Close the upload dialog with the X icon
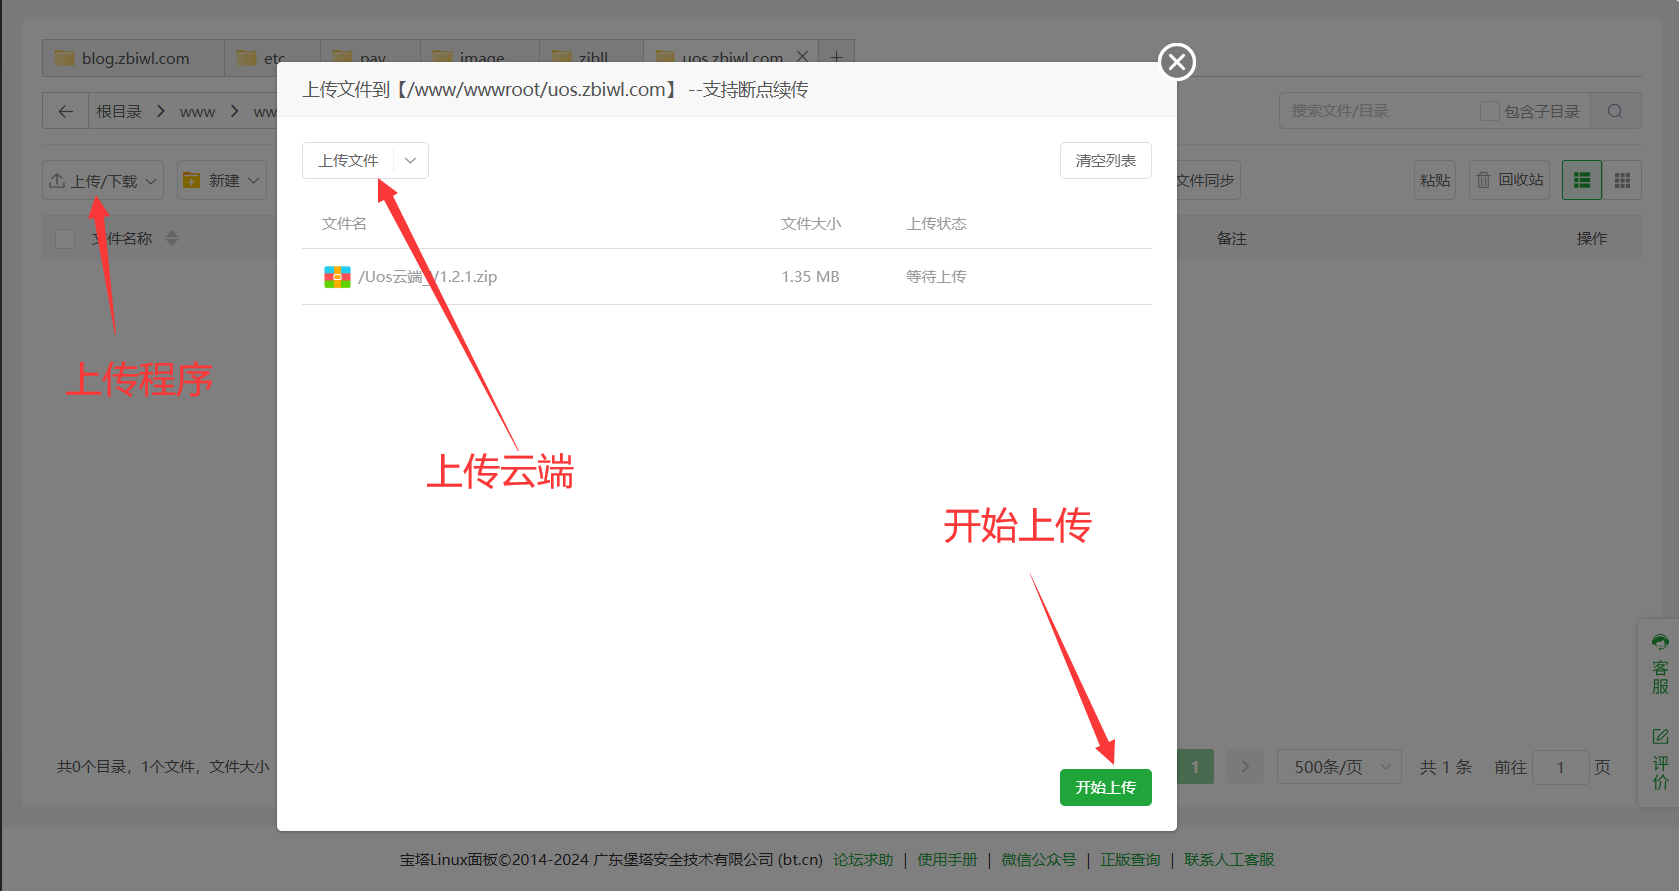This screenshot has height=891, width=1679. tap(1177, 62)
